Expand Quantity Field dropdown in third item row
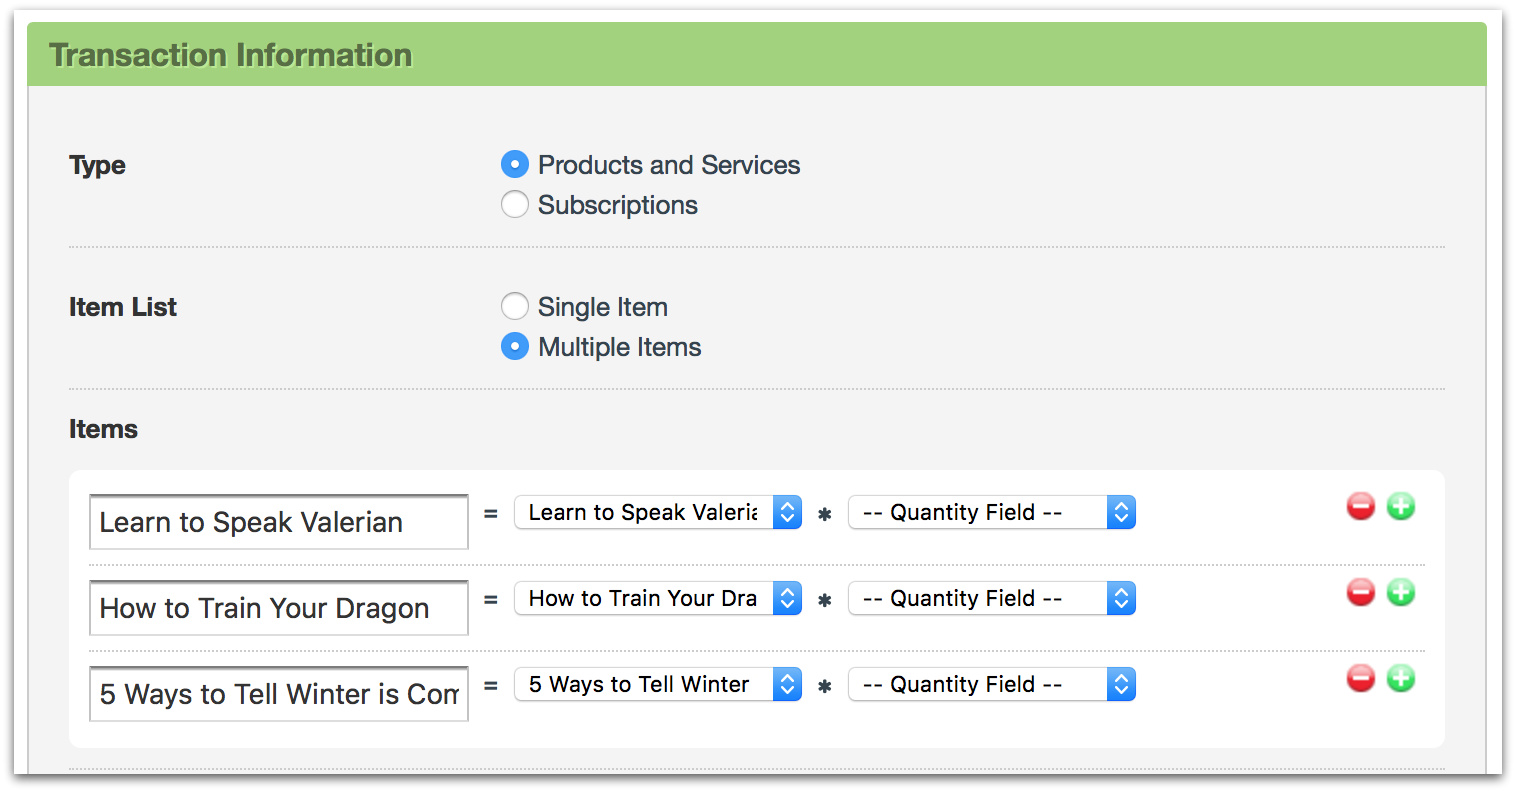The image size is (1516, 792). [x=991, y=685]
